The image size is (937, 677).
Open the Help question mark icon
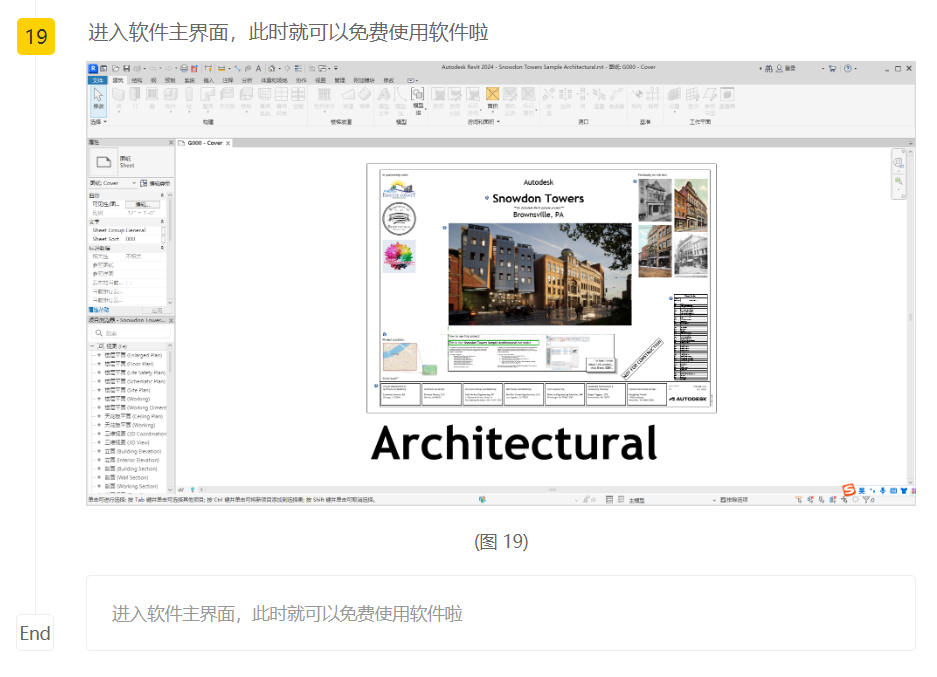click(848, 68)
